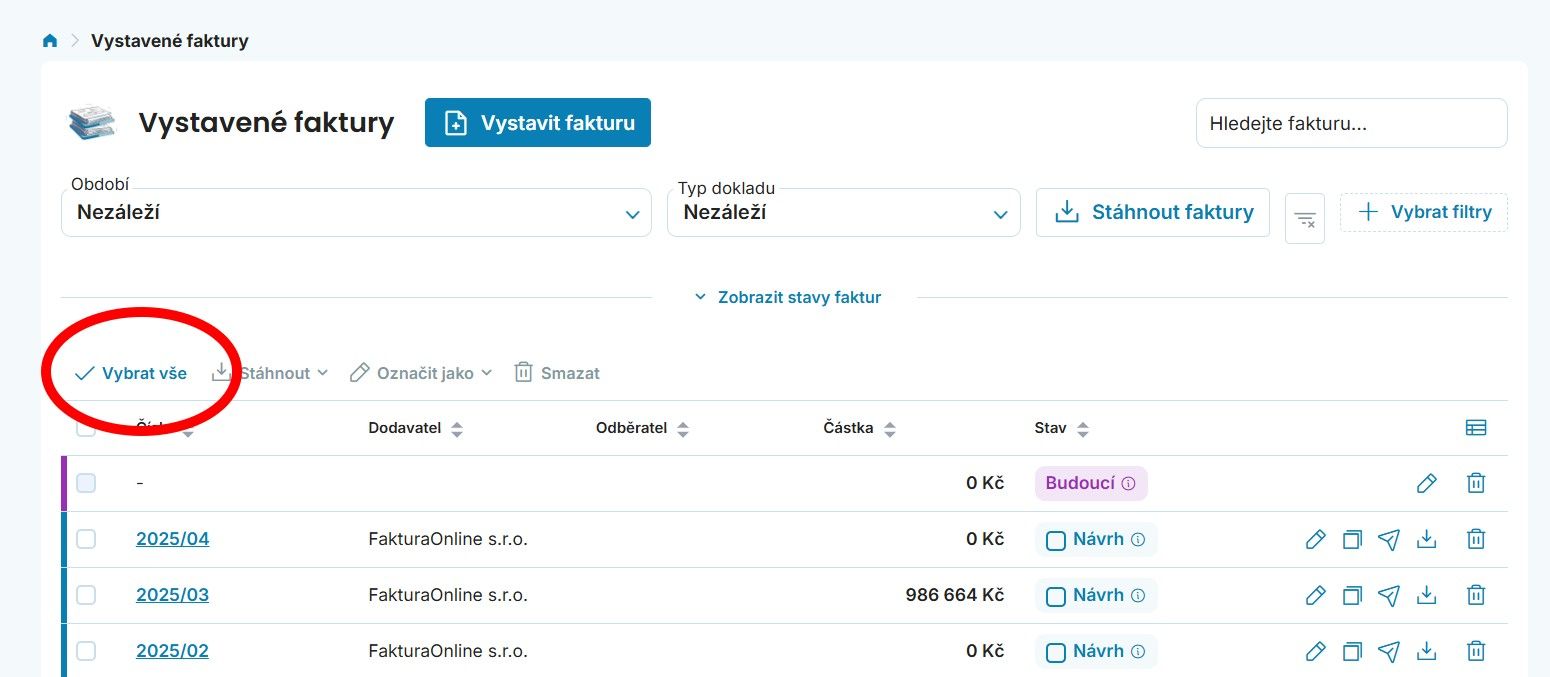Screen dimensions: 1550x677
Task: Open invoice 2025/04 link
Action: [x=173, y=539]
